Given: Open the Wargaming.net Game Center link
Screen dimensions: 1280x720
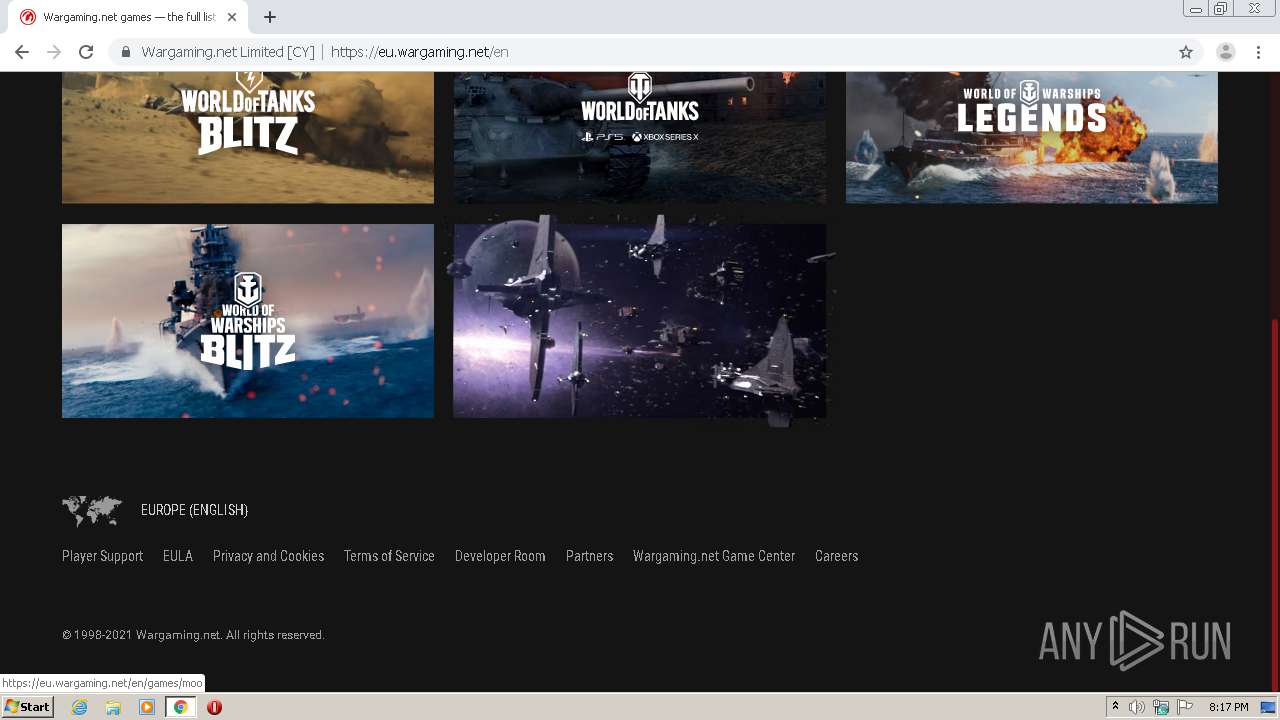Looking at the screenshot, I should tap(714, 556).
